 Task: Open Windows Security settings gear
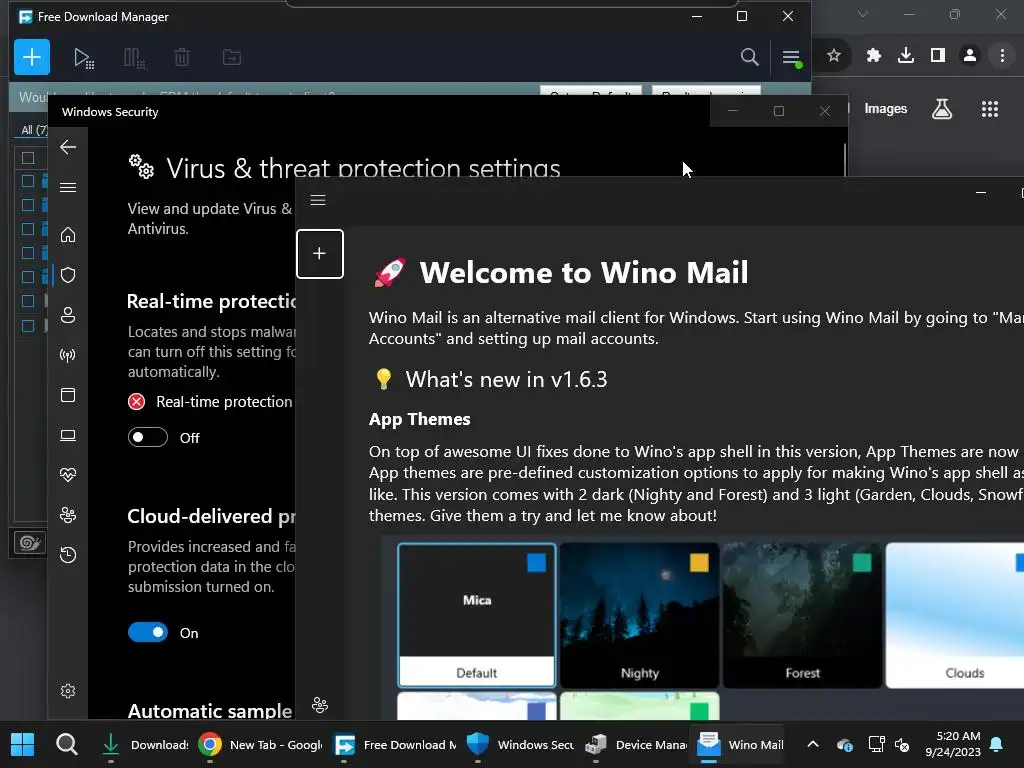click(x=68, y=691)
